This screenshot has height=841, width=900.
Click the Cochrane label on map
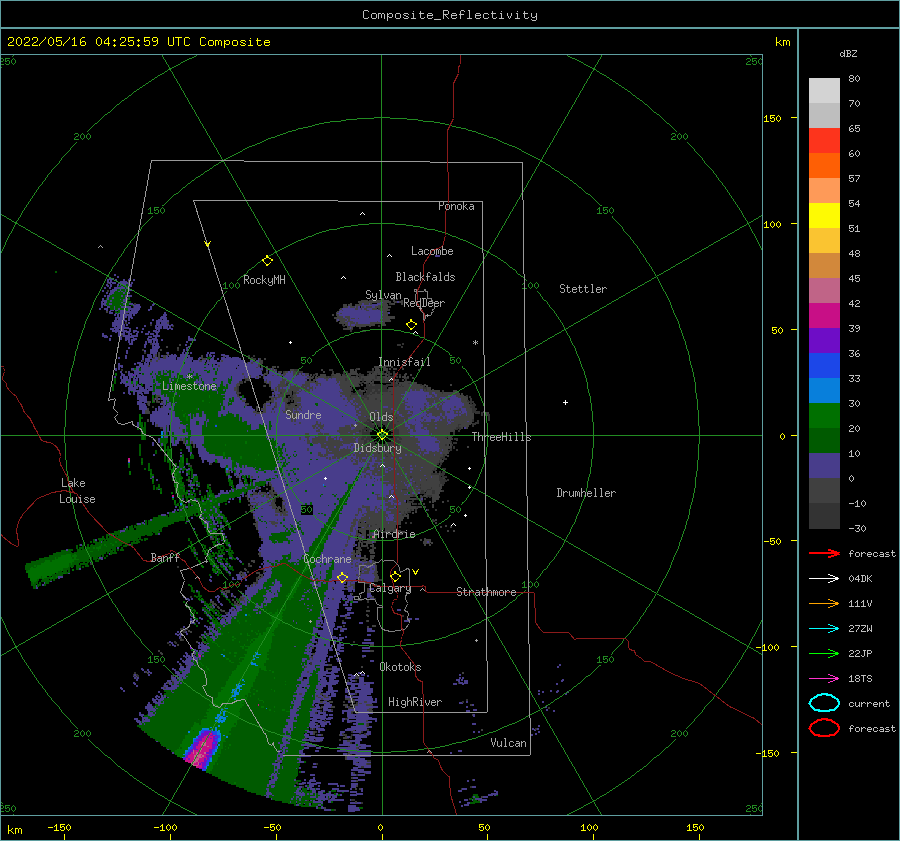[327, 559]
